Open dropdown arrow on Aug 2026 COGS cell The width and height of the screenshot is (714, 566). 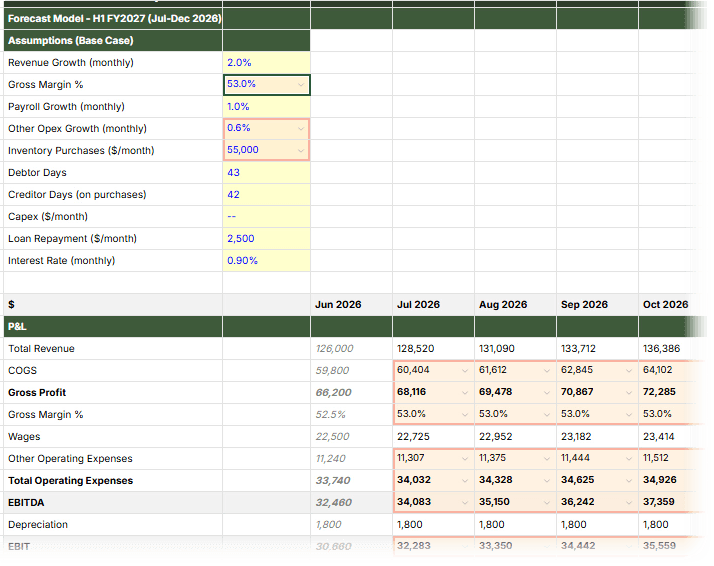coord(546,371)
